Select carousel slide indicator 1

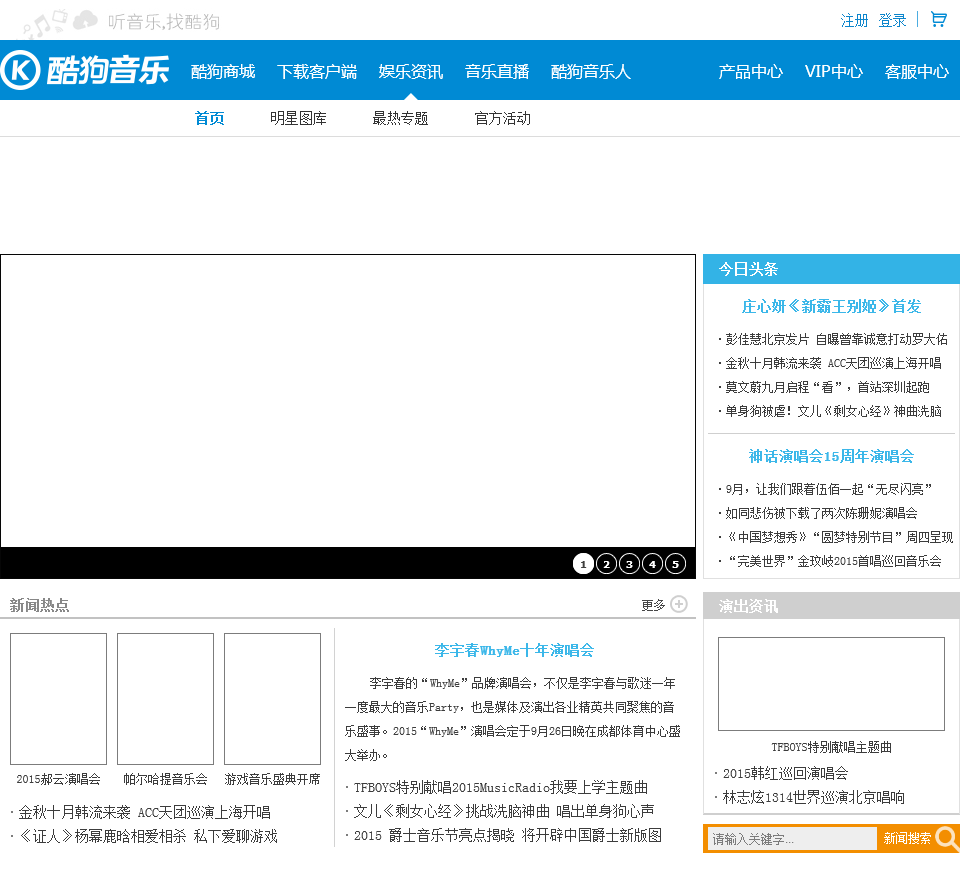583,564
